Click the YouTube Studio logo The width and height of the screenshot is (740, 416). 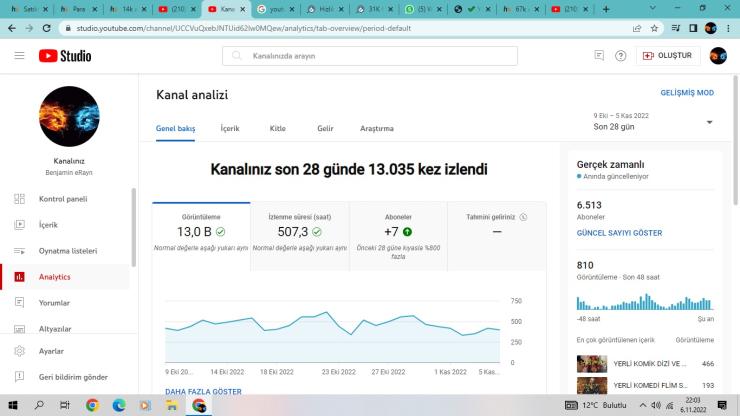(x=65, y=56)
